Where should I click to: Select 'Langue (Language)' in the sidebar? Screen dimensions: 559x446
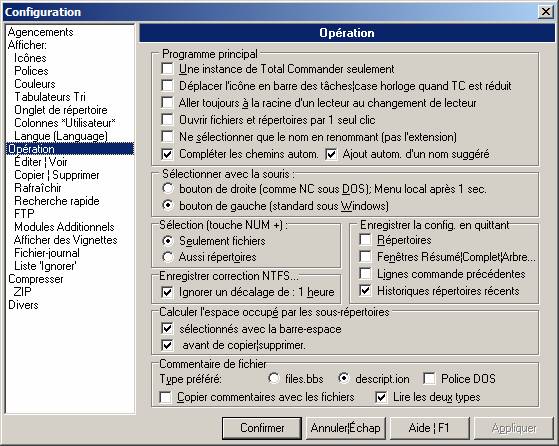pyautogui.click(x=61, y=136)
